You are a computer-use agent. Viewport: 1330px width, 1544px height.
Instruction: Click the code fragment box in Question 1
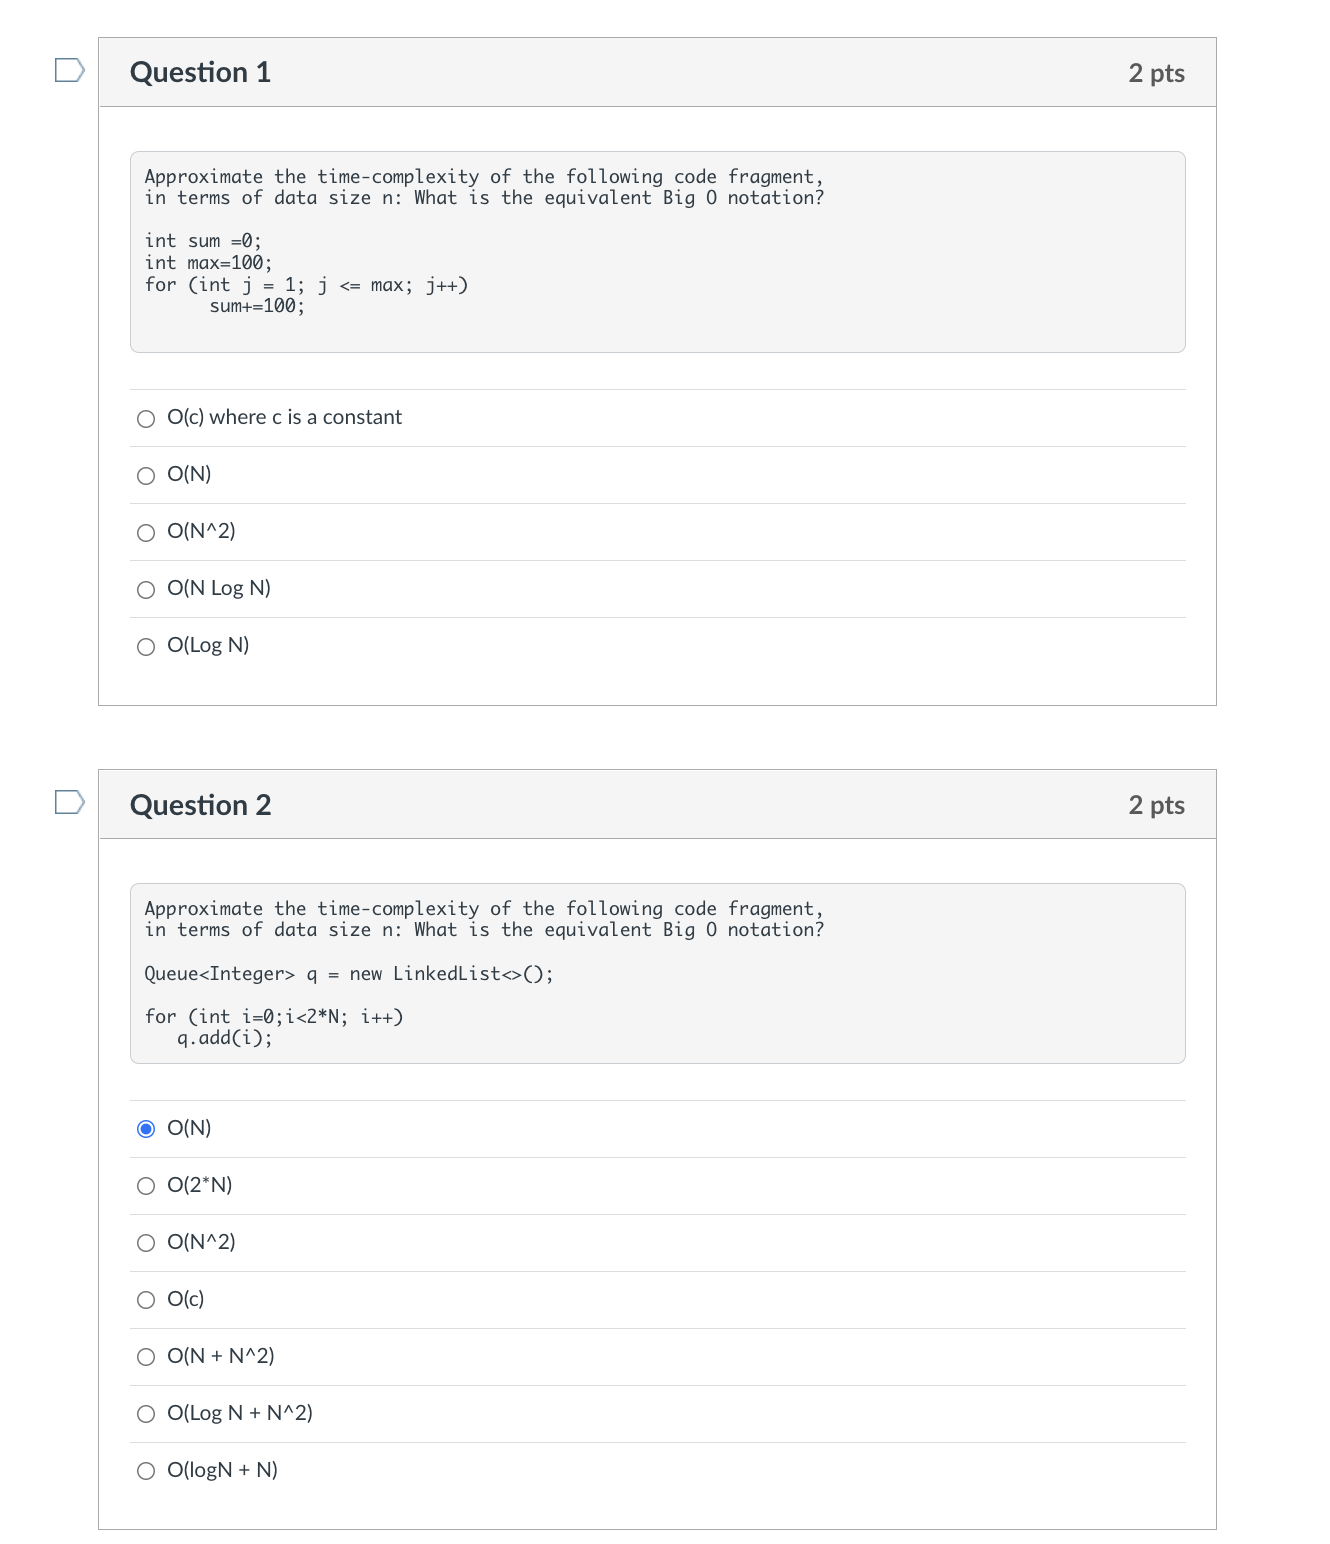(x=657, y=250)
